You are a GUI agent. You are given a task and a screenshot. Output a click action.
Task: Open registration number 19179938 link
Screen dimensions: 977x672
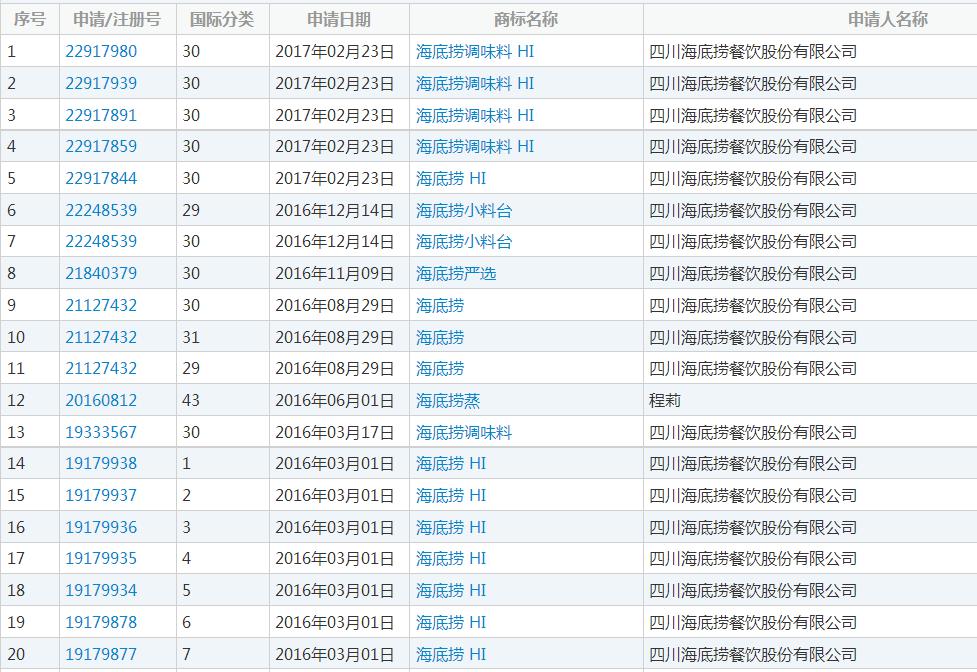(x=101, y=463)
